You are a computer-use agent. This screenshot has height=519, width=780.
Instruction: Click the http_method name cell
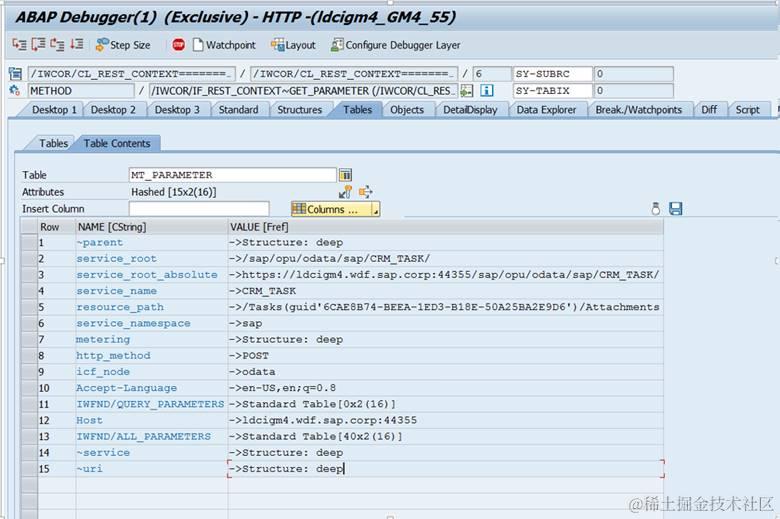coord(151,356)
